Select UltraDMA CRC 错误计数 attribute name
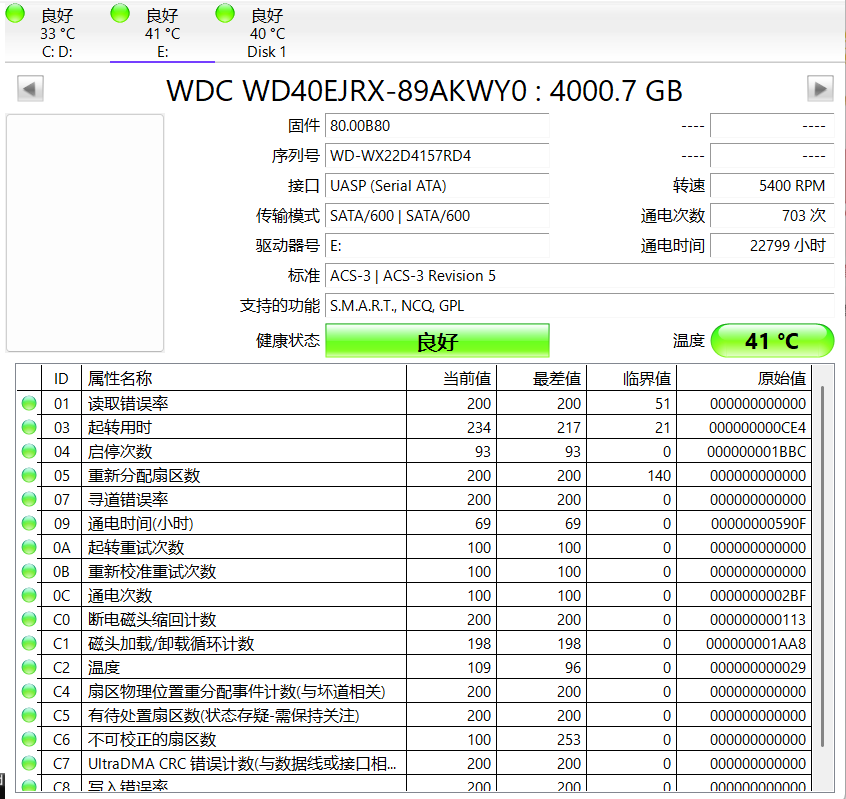This screenshot has width=846, height=799. click(242, 764)
